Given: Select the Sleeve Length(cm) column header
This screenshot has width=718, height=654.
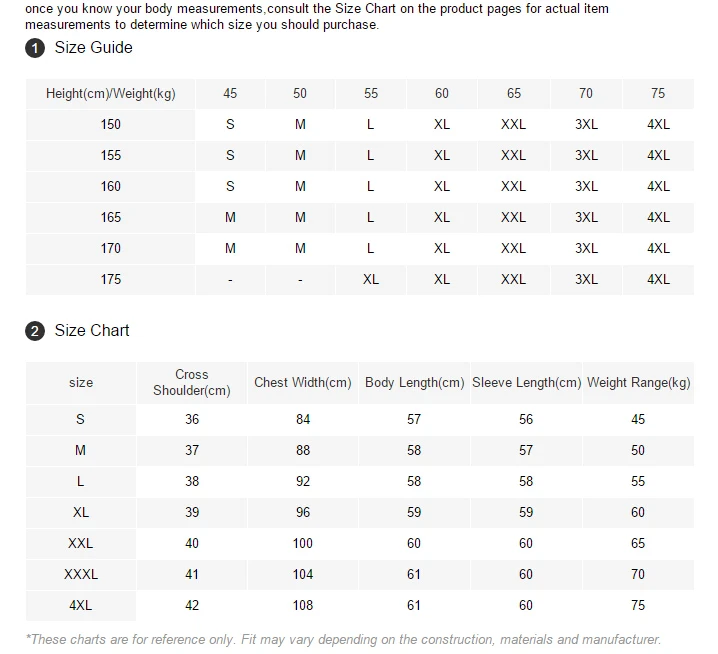Looking at the screenshot, I should (526, 383).
